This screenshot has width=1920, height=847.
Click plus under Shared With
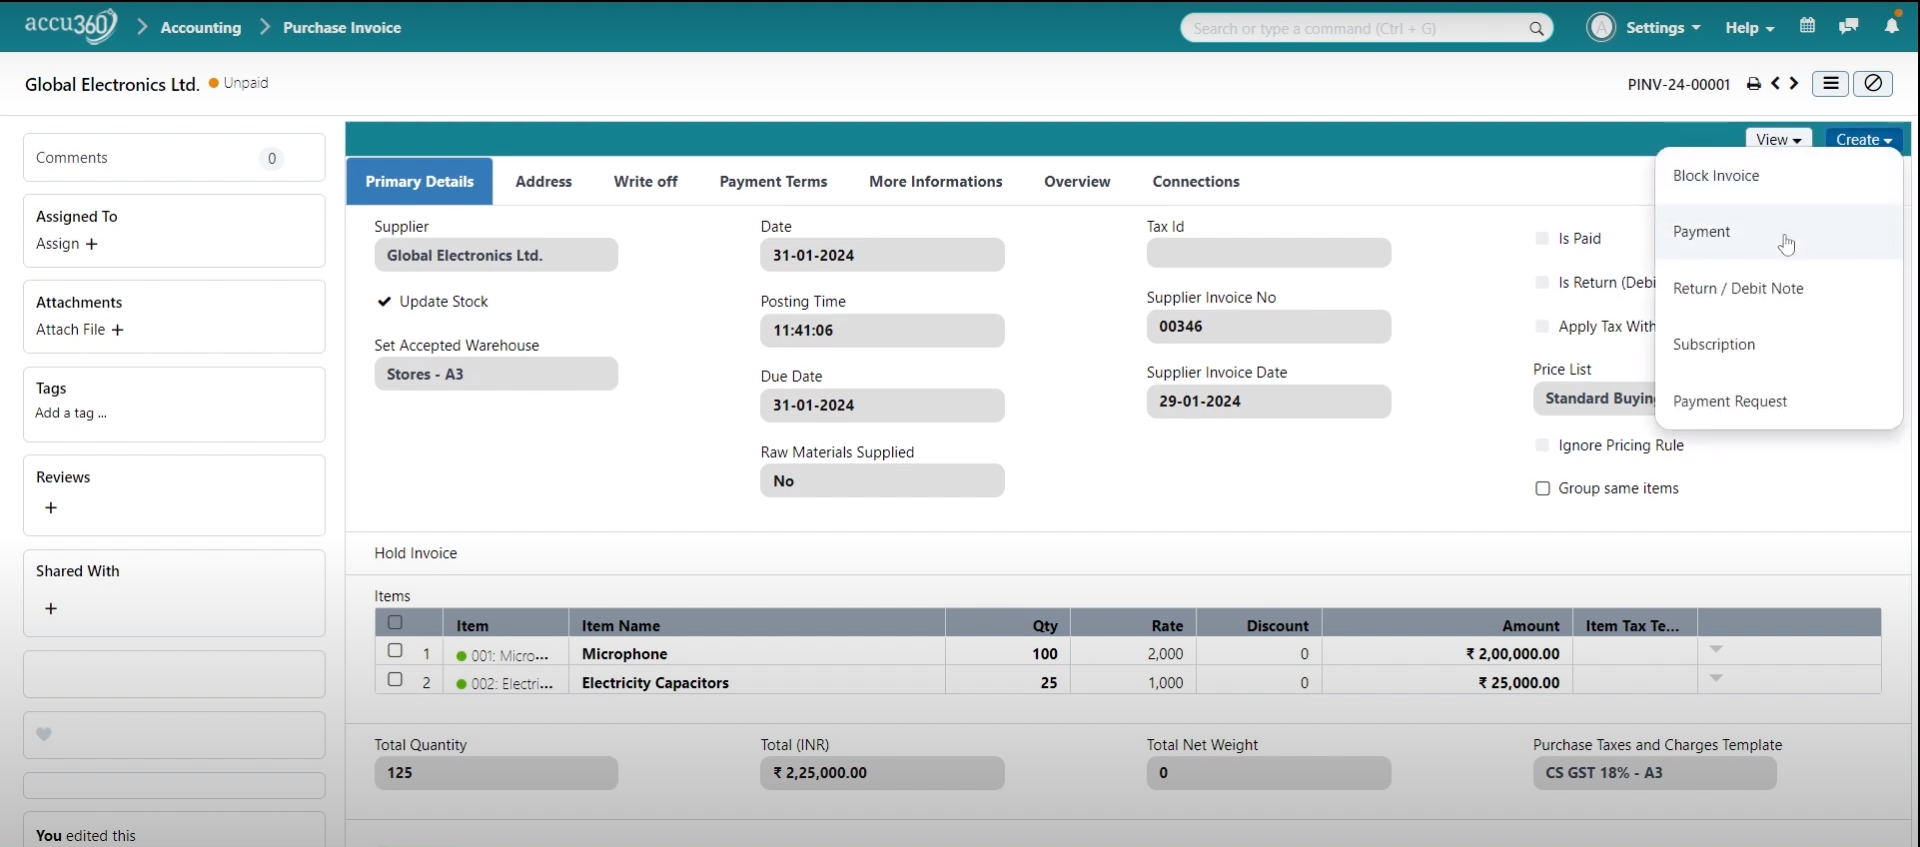(51, 609)
